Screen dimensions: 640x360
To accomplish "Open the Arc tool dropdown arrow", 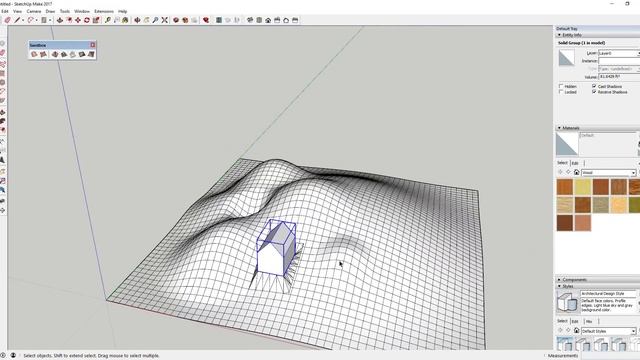I will (x=36, y=20).
